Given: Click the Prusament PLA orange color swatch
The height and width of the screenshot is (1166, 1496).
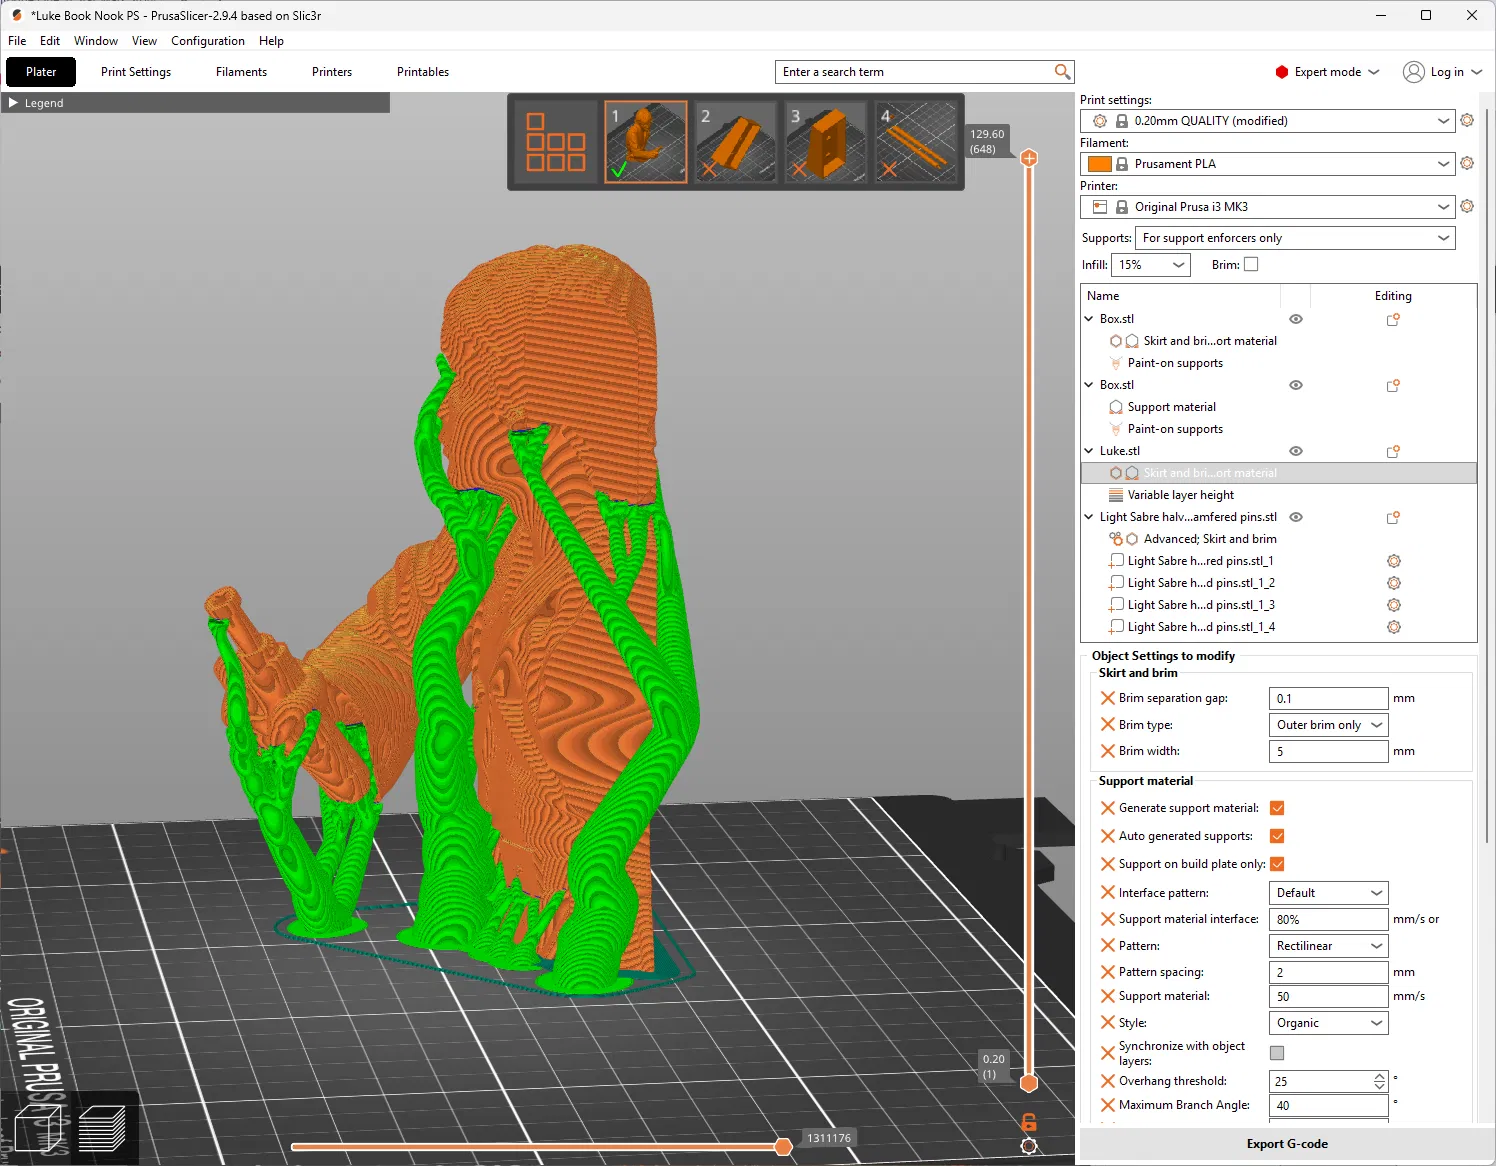Looking at the screenshot, I should (1099, 164).
